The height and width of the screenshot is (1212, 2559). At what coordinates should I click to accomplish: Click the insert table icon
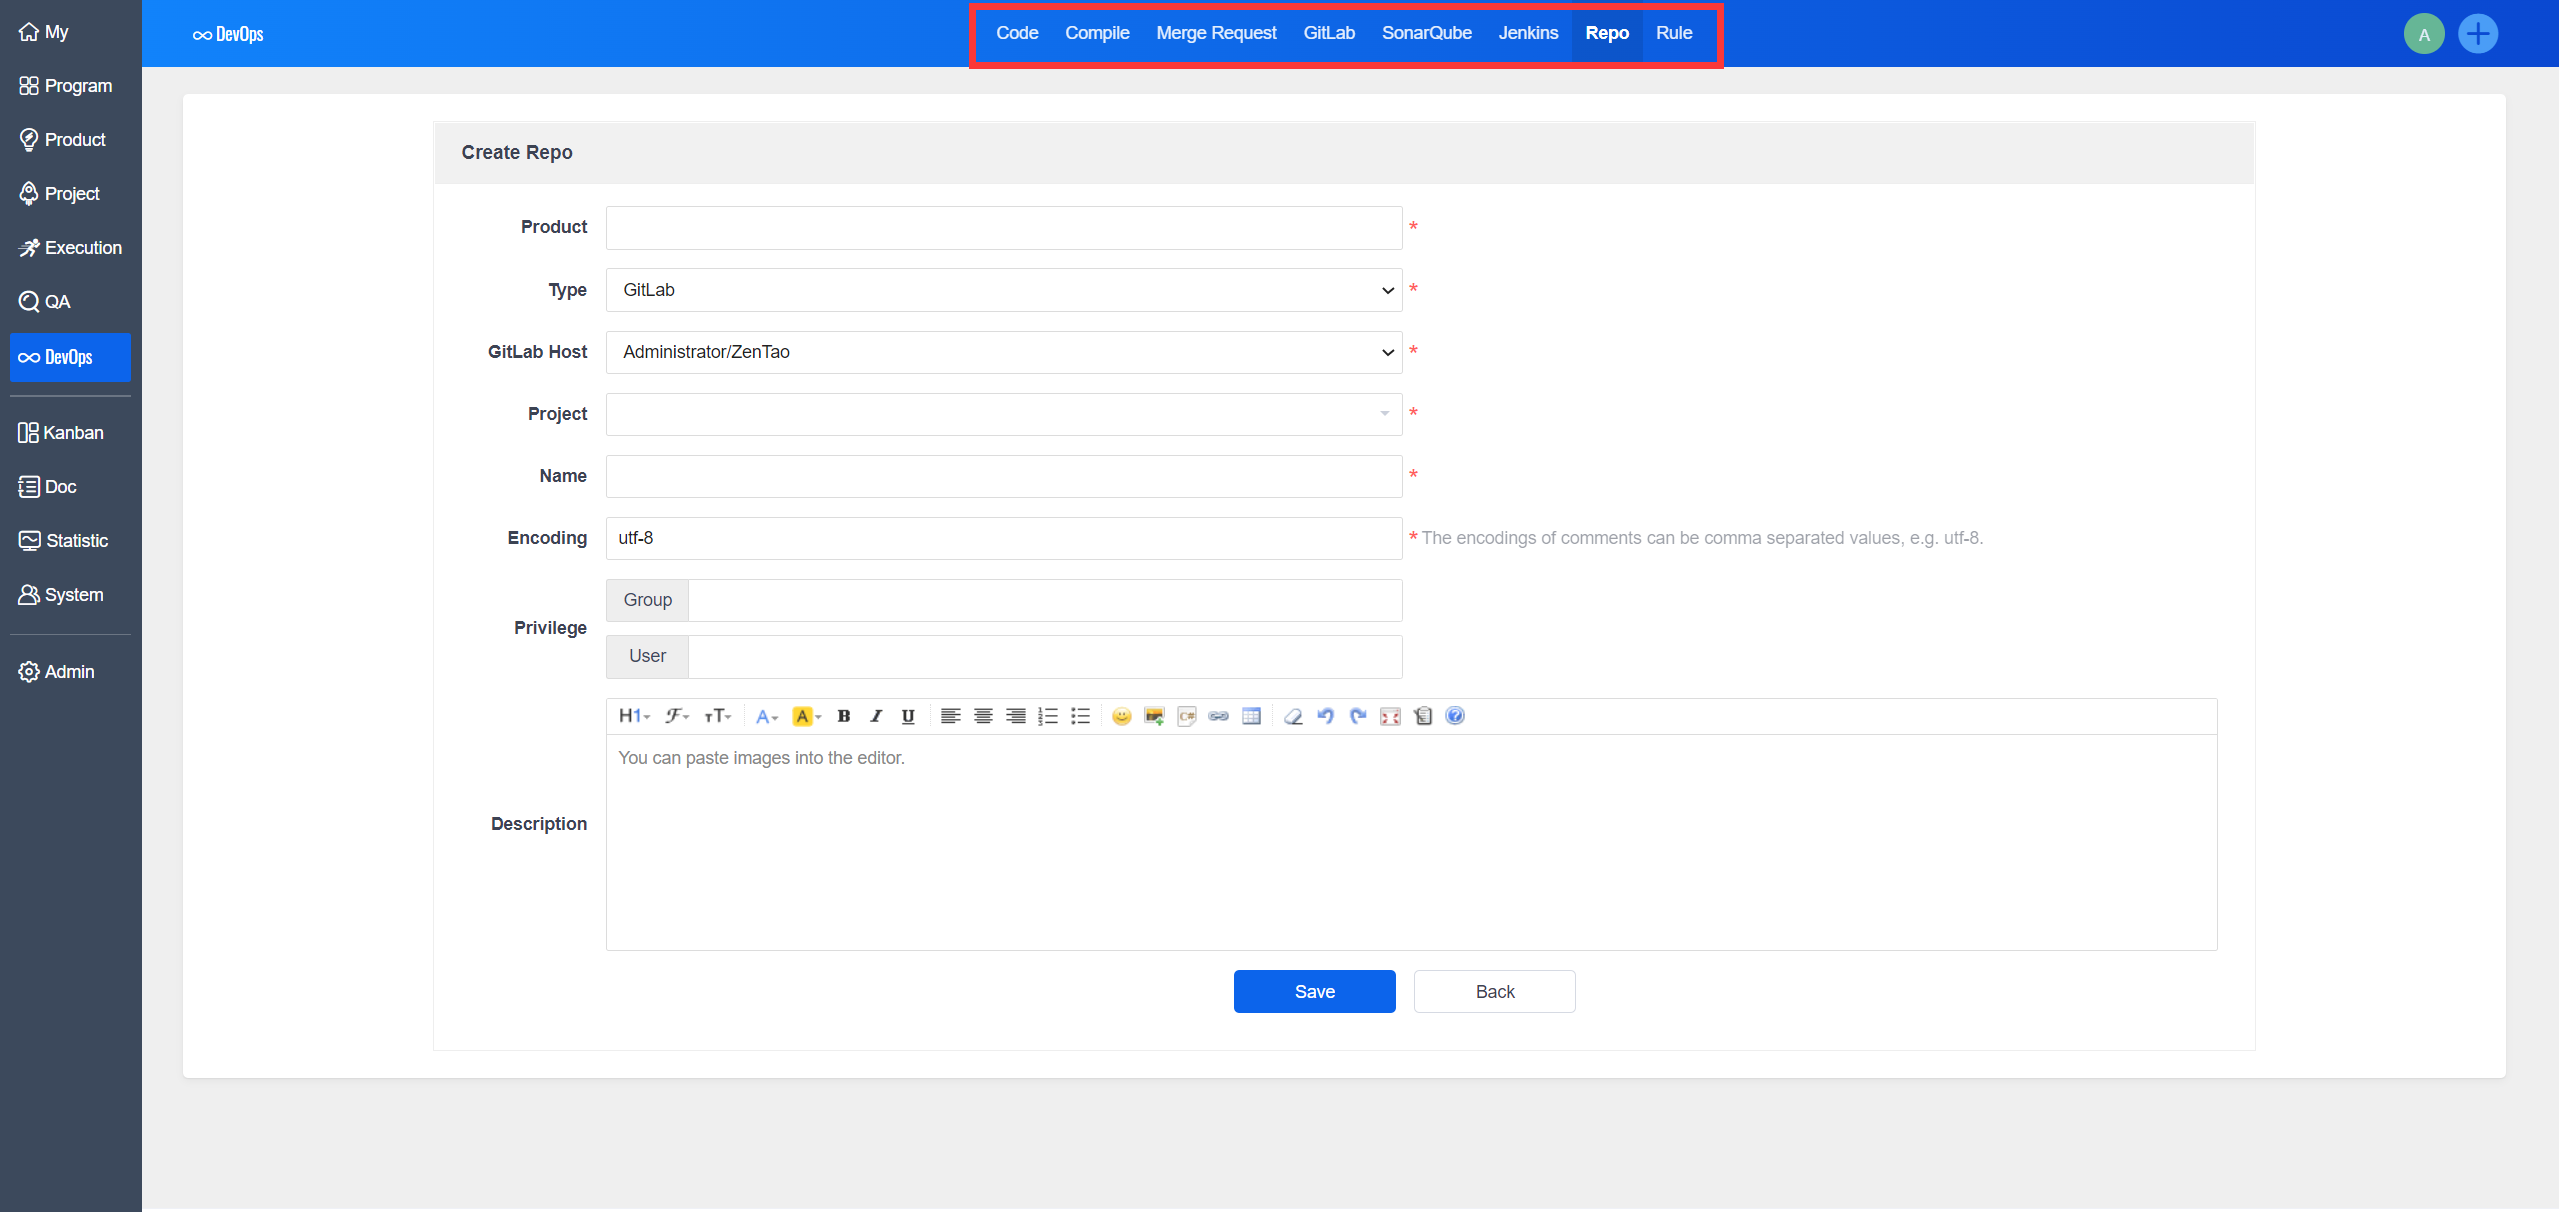coord(1251,716)
